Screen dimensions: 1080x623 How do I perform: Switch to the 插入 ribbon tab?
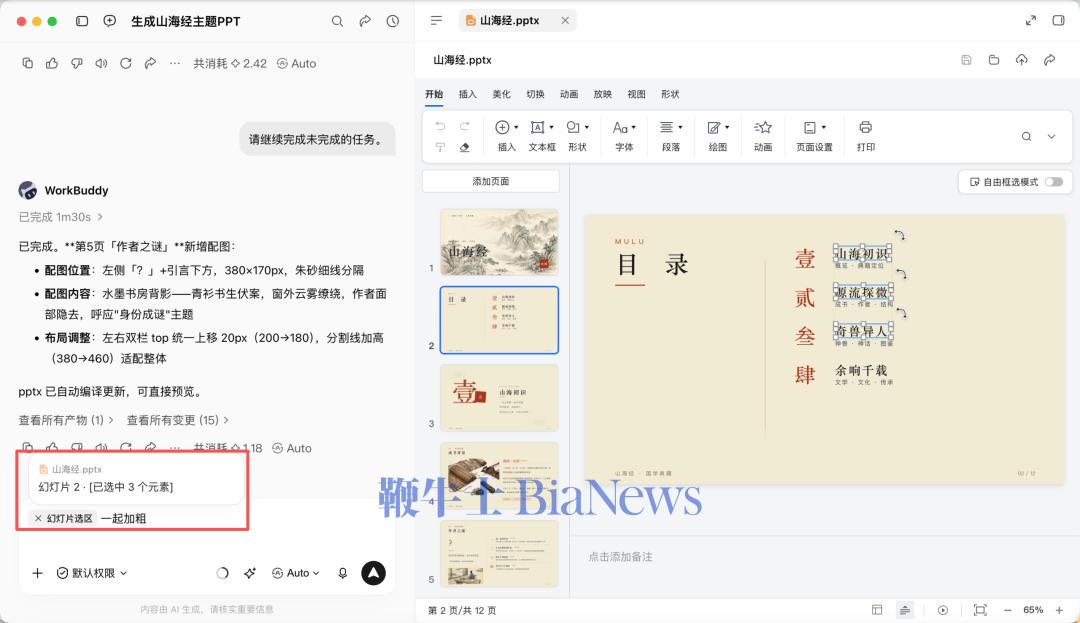[468, 94]
